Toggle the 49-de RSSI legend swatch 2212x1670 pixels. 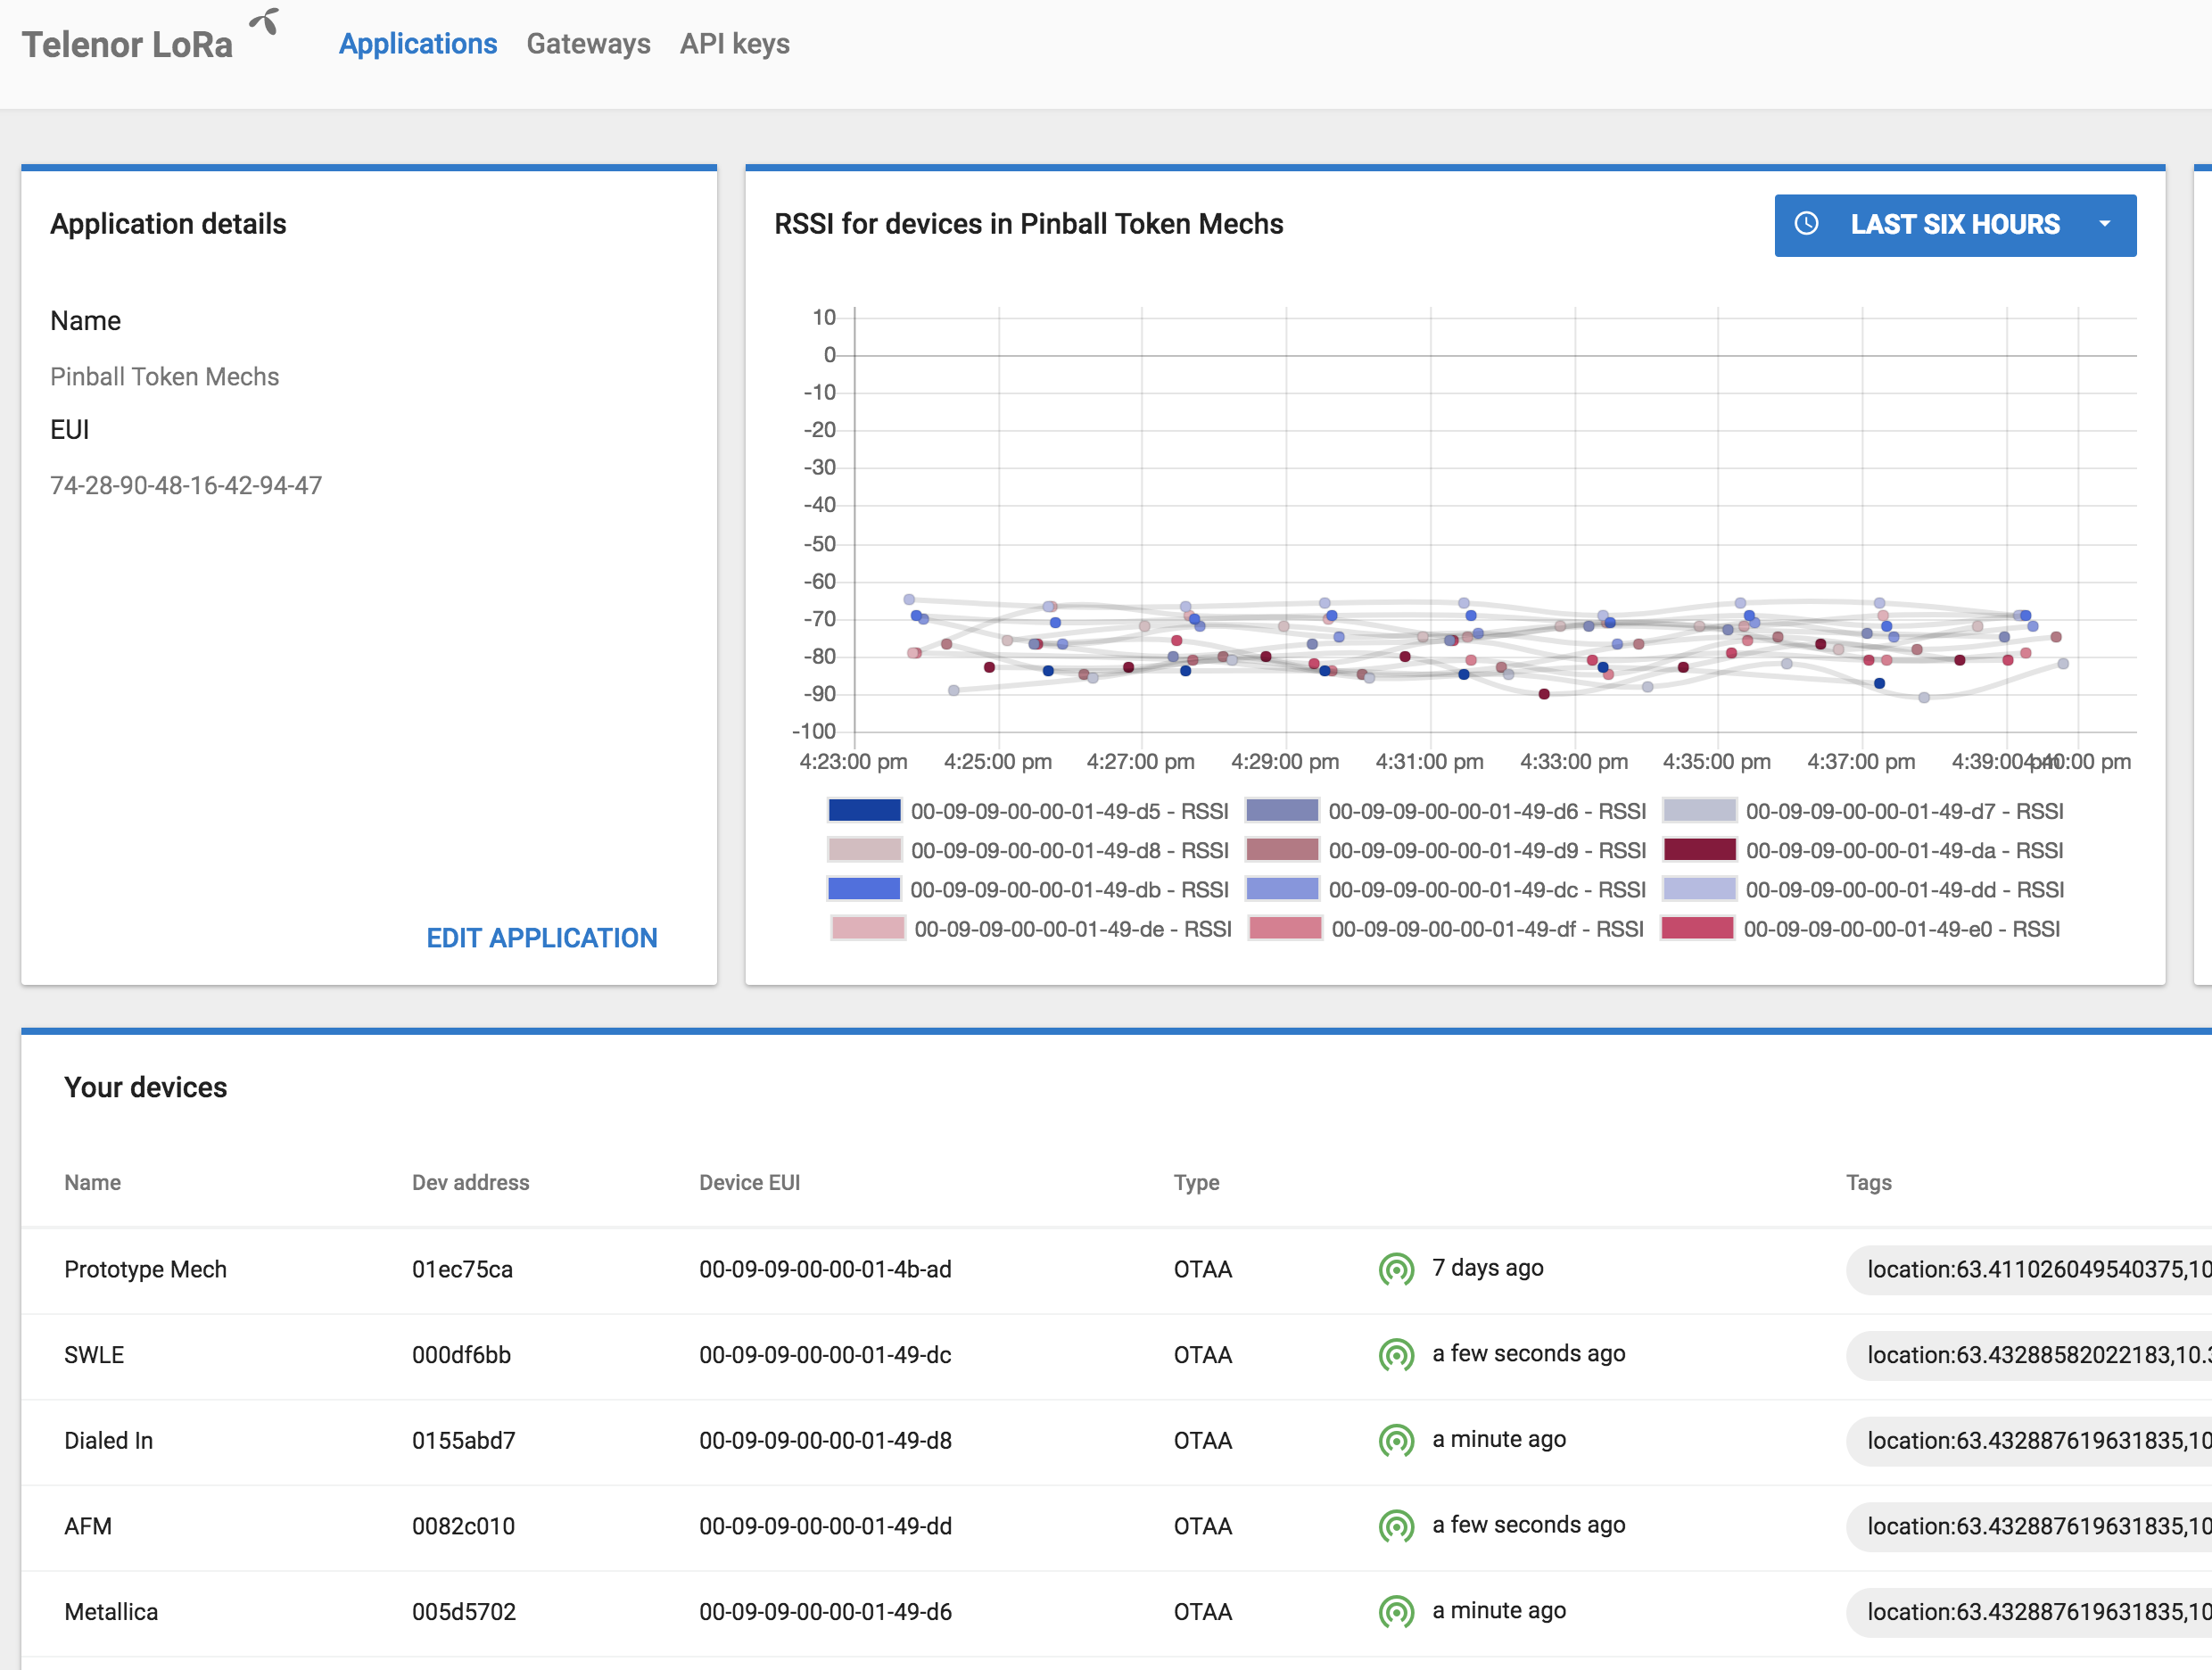tap(868, 929)
